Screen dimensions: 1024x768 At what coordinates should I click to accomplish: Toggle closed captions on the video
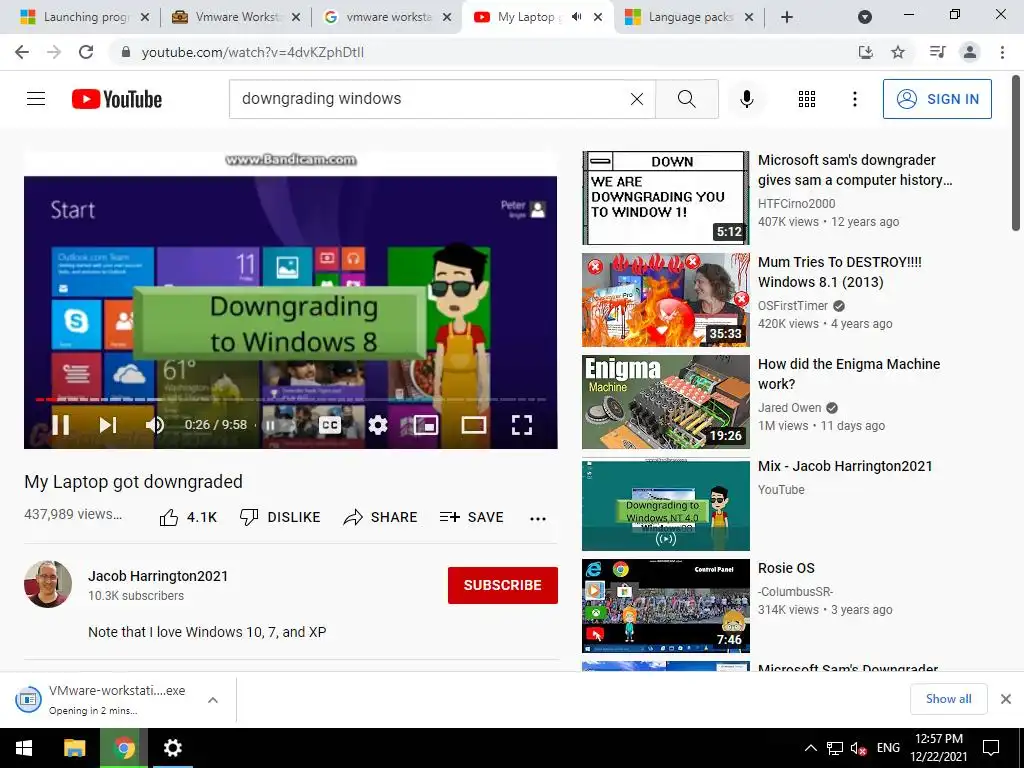(x=330, y=425)
